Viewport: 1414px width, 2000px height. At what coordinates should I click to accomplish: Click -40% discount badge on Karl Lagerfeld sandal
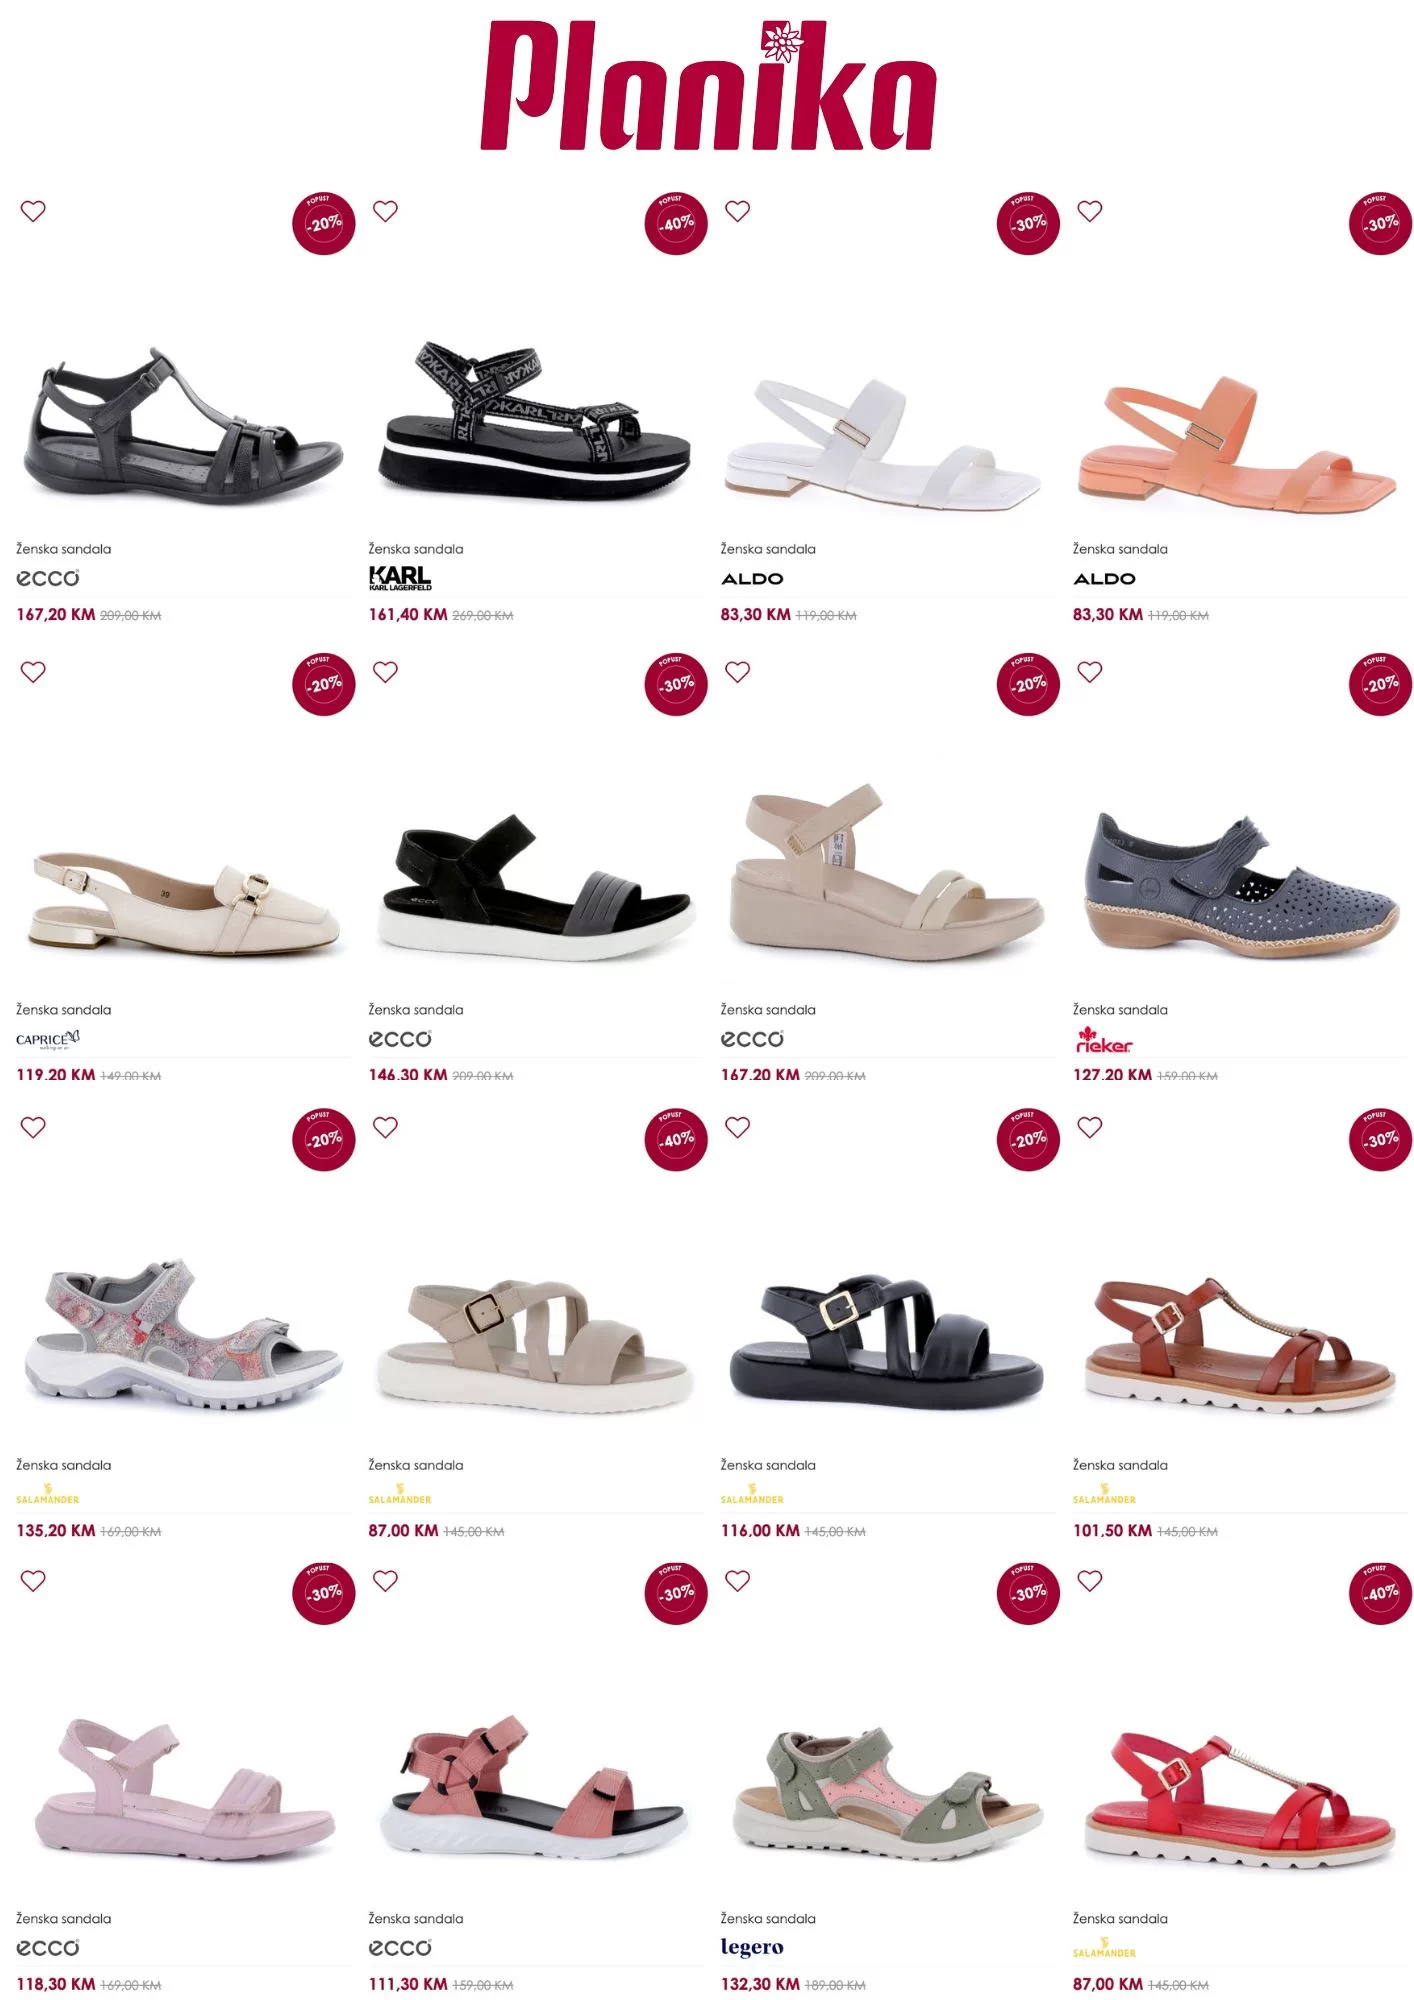coord(676,223)
